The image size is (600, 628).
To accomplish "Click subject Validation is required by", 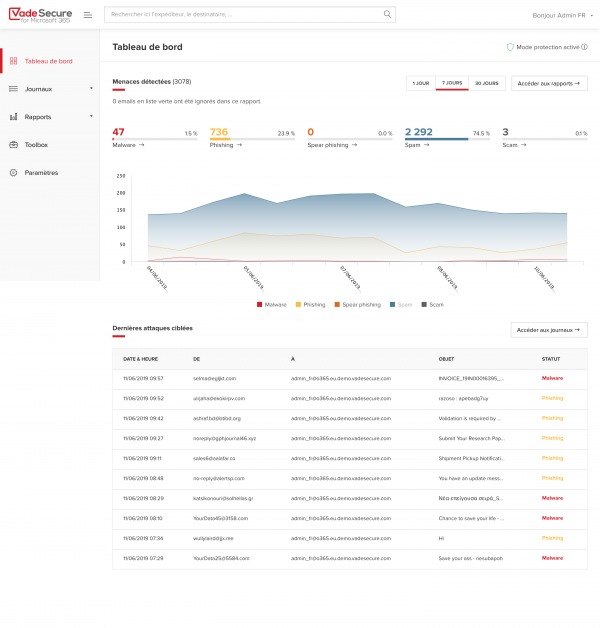I will (x=469, y=419).
